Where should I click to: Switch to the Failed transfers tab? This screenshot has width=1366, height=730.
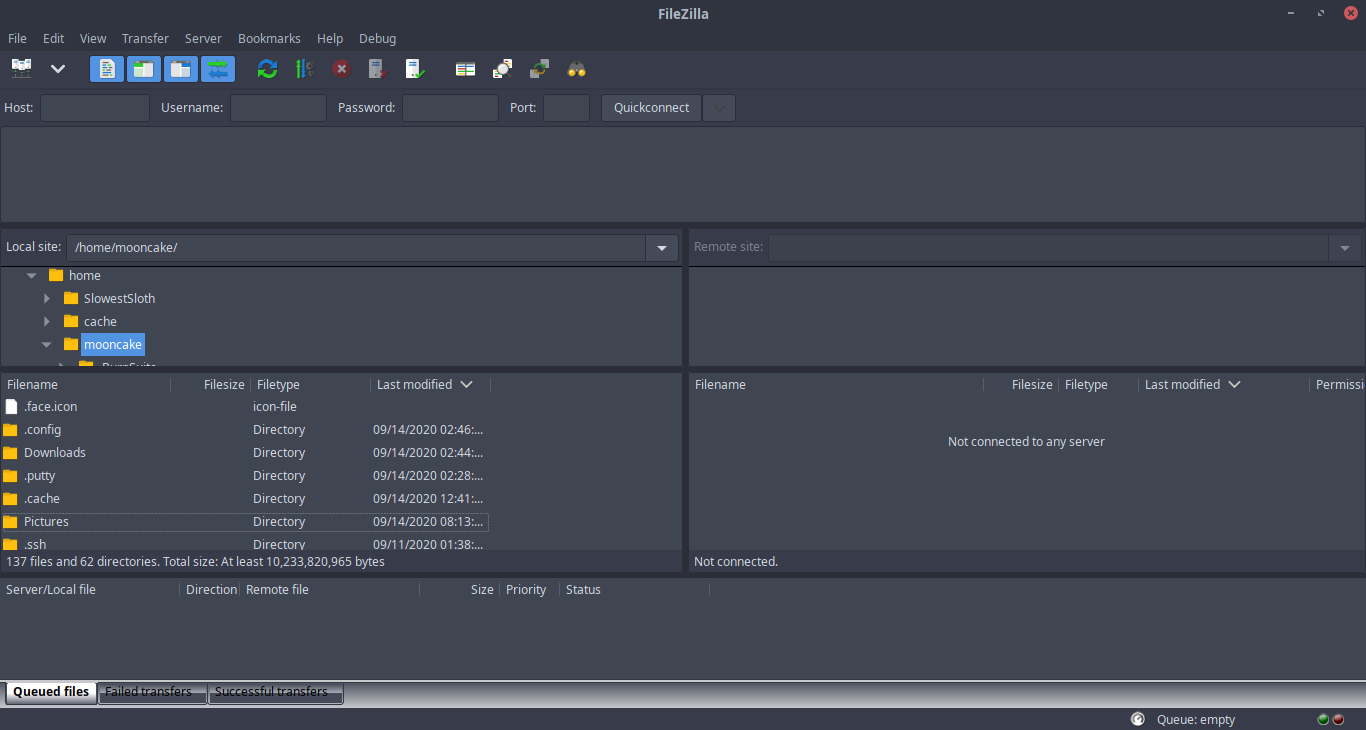(152, 692)
